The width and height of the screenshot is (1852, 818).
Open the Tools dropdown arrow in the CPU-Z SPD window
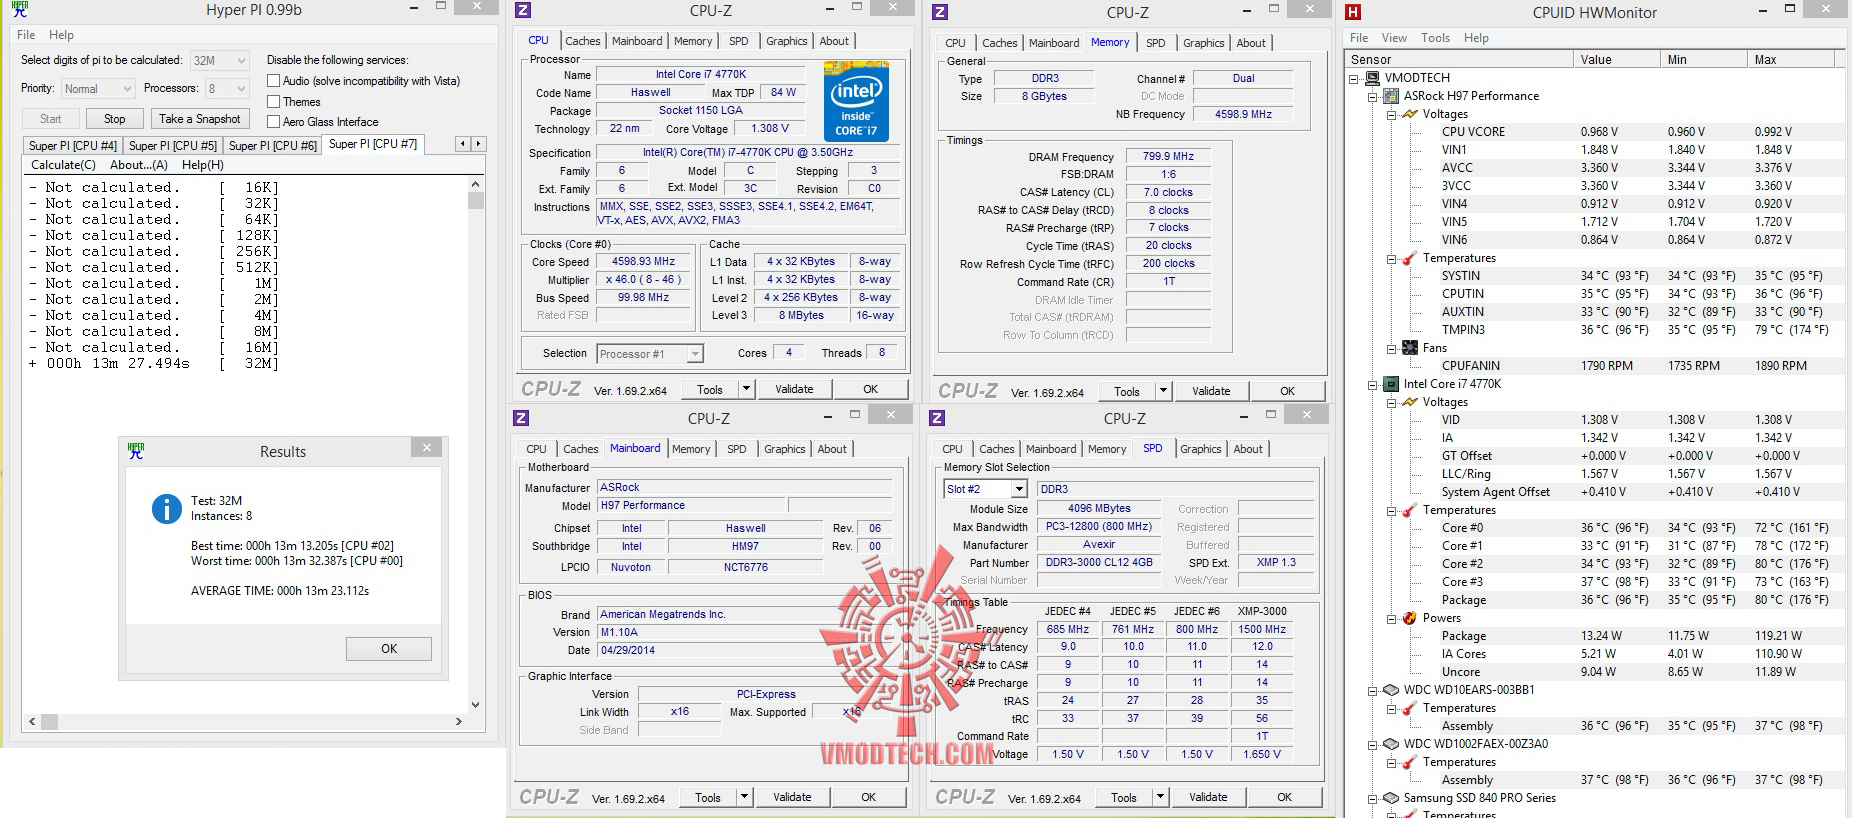[1160, 797]
